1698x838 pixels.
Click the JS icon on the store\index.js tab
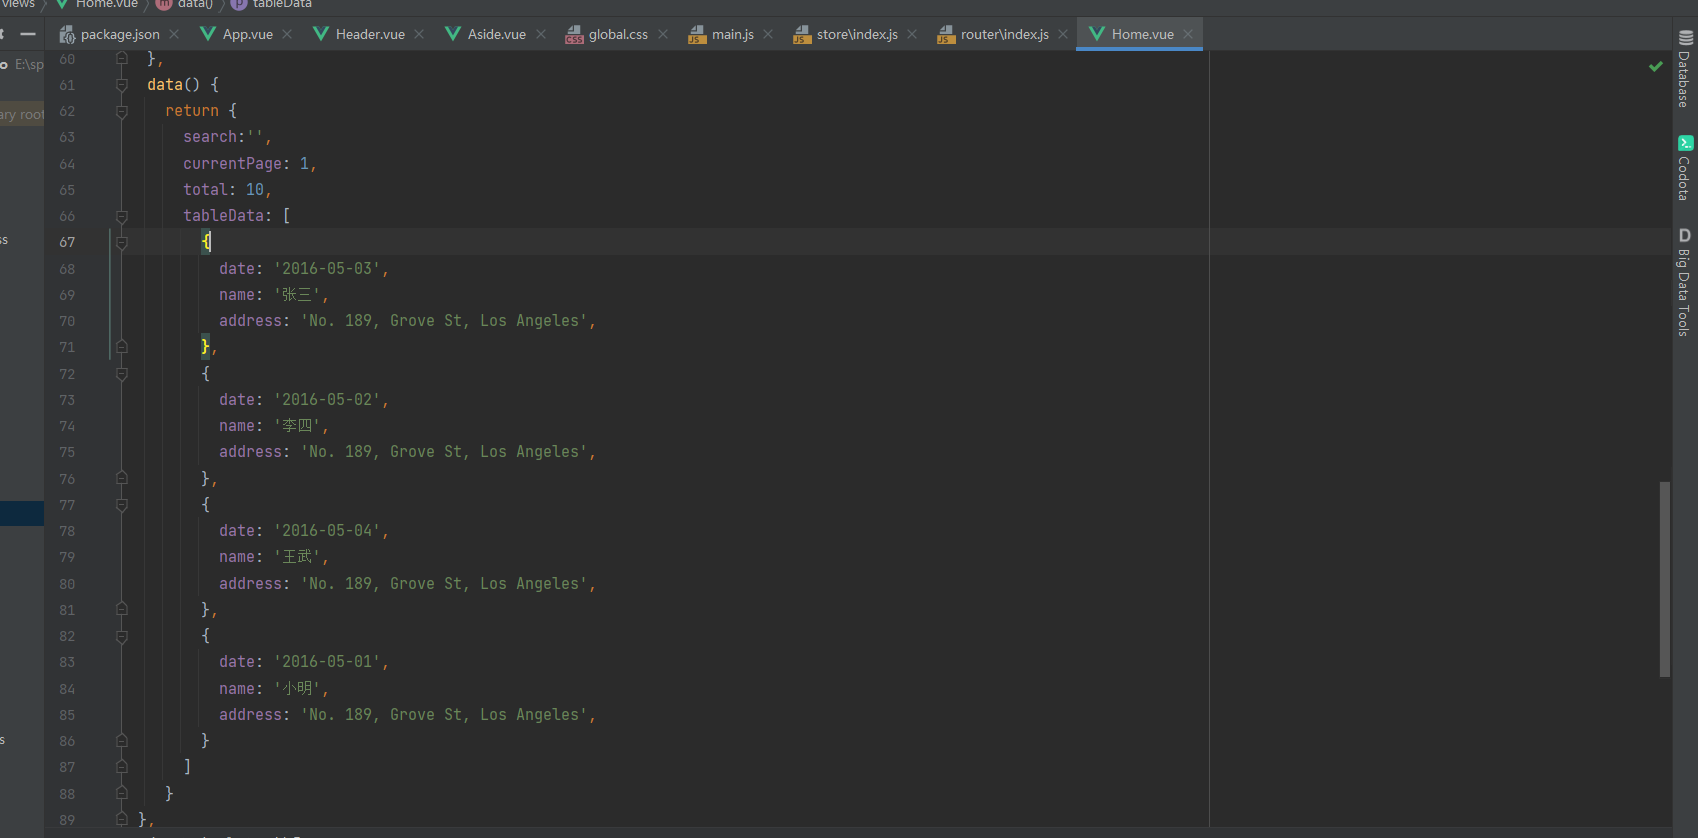[x=802, y=35]
